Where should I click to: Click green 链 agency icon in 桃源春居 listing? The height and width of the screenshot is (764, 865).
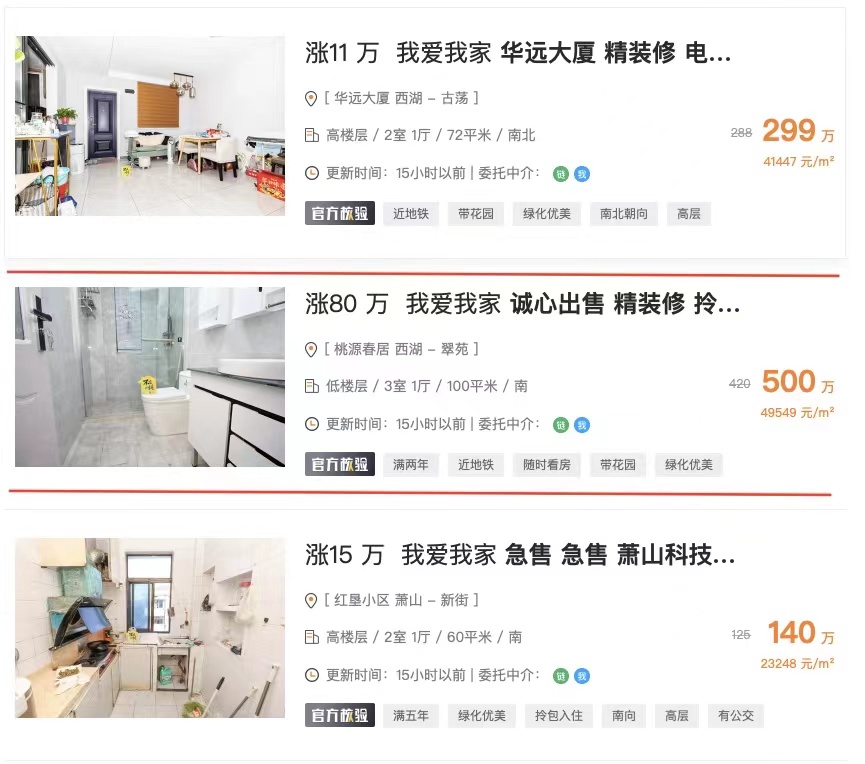560,425
